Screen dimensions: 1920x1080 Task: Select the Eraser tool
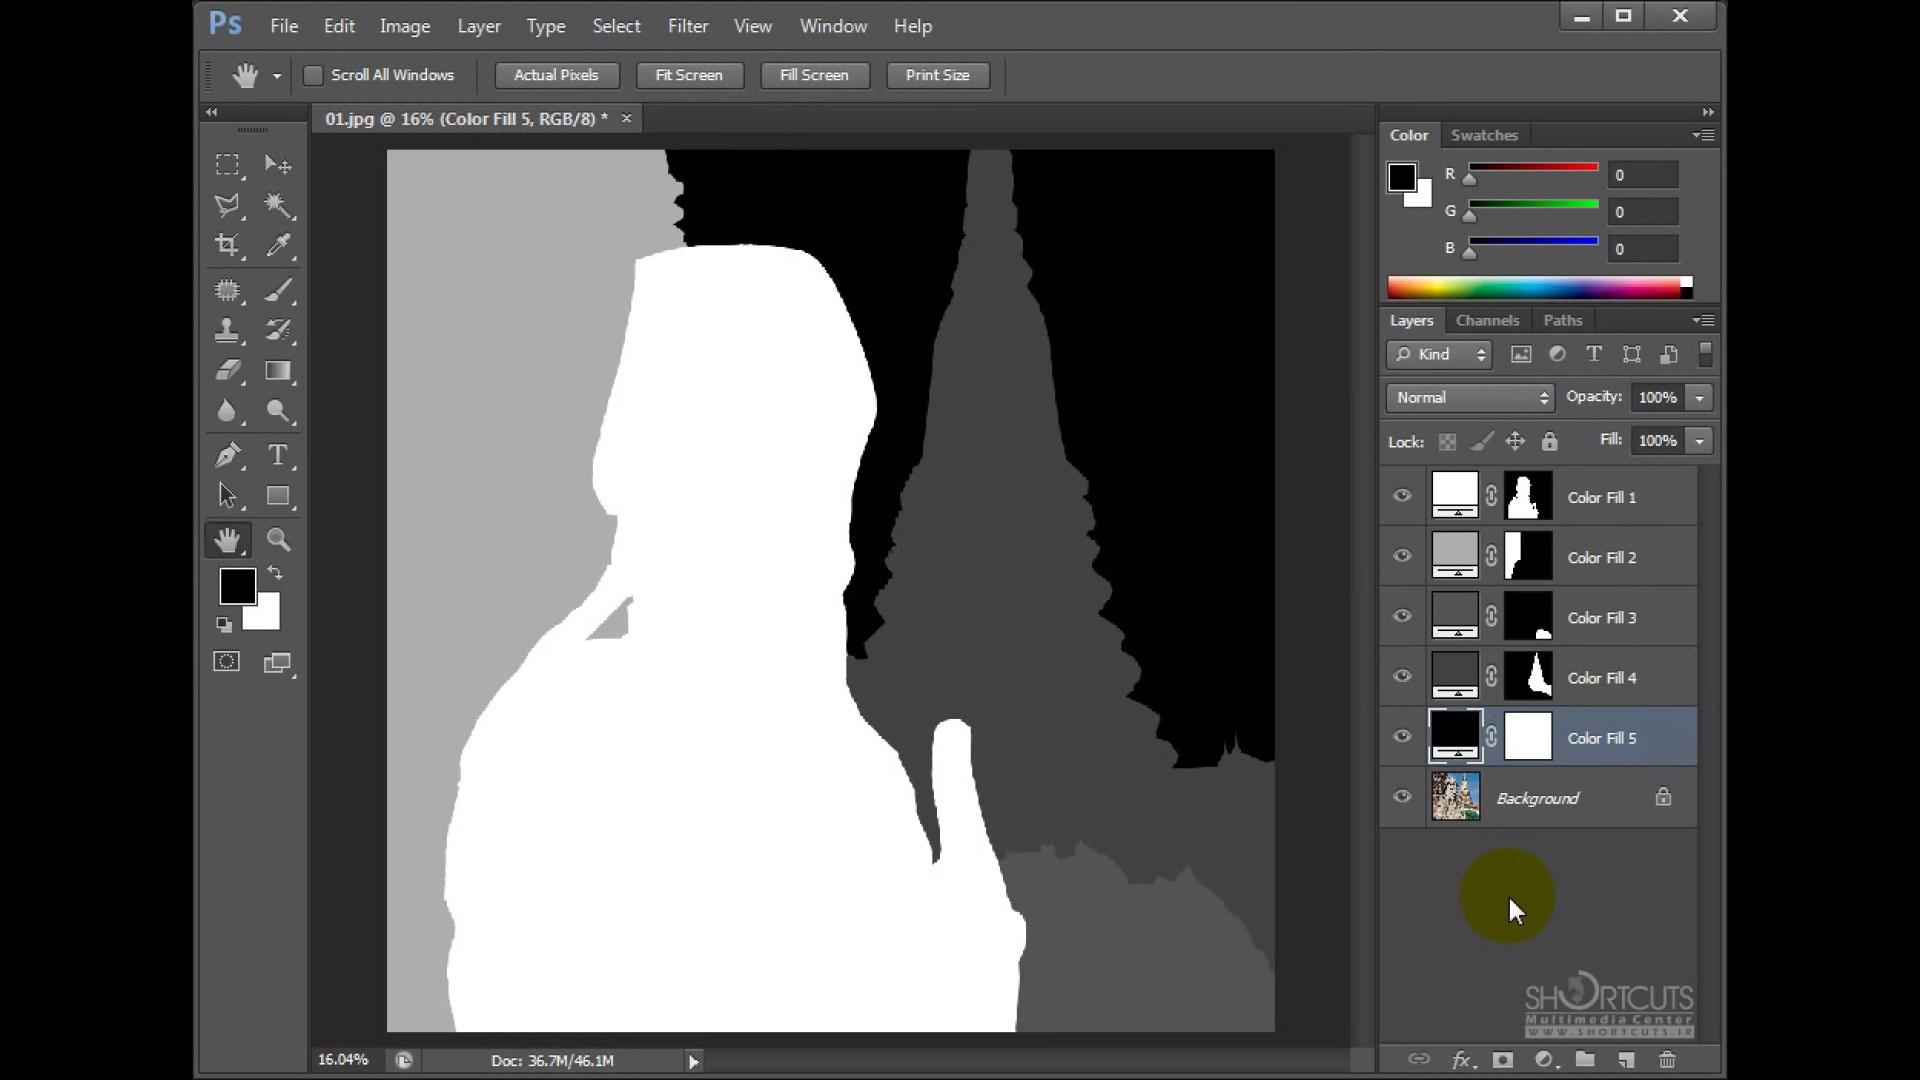(228, 371)
